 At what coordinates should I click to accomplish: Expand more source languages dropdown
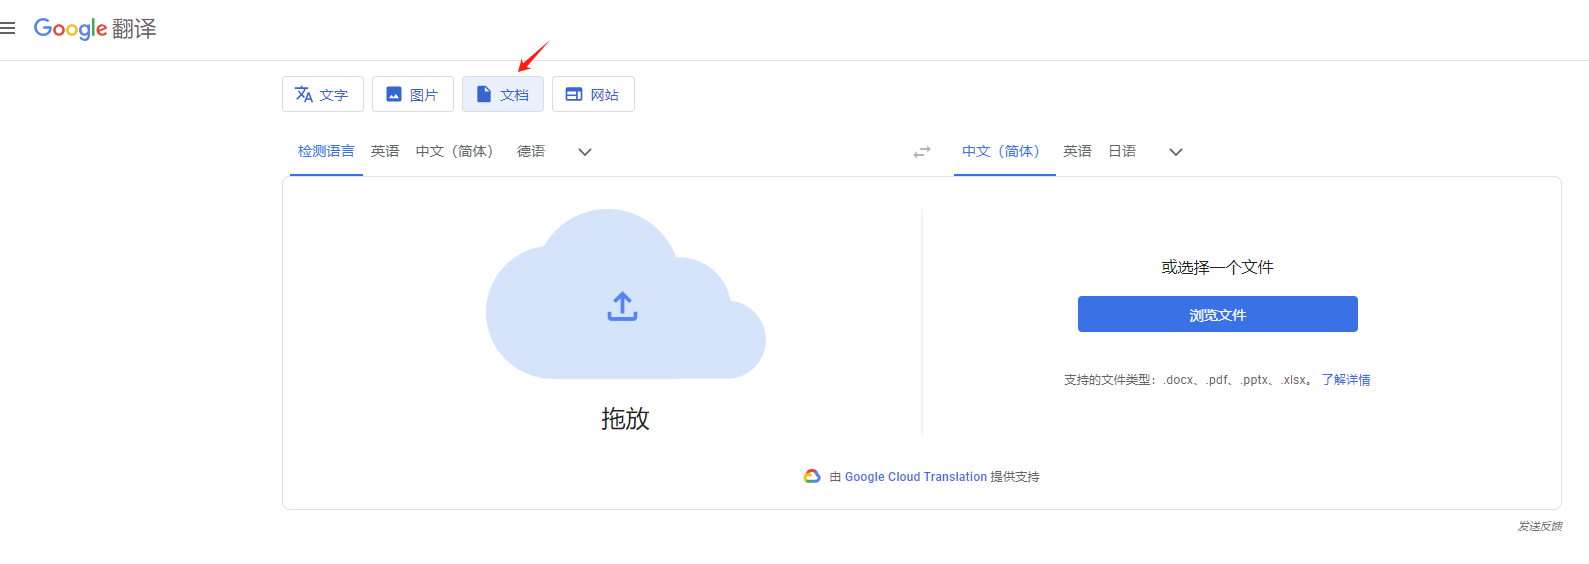585,152
